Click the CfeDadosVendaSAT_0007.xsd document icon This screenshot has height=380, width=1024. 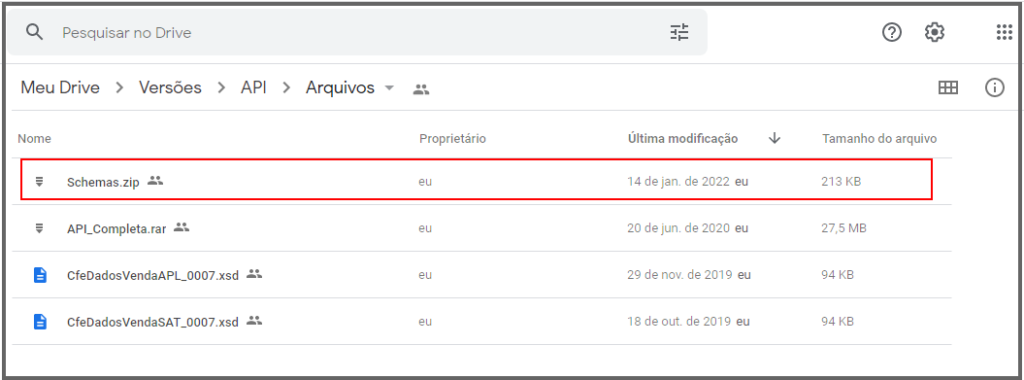tap(40, 321)
